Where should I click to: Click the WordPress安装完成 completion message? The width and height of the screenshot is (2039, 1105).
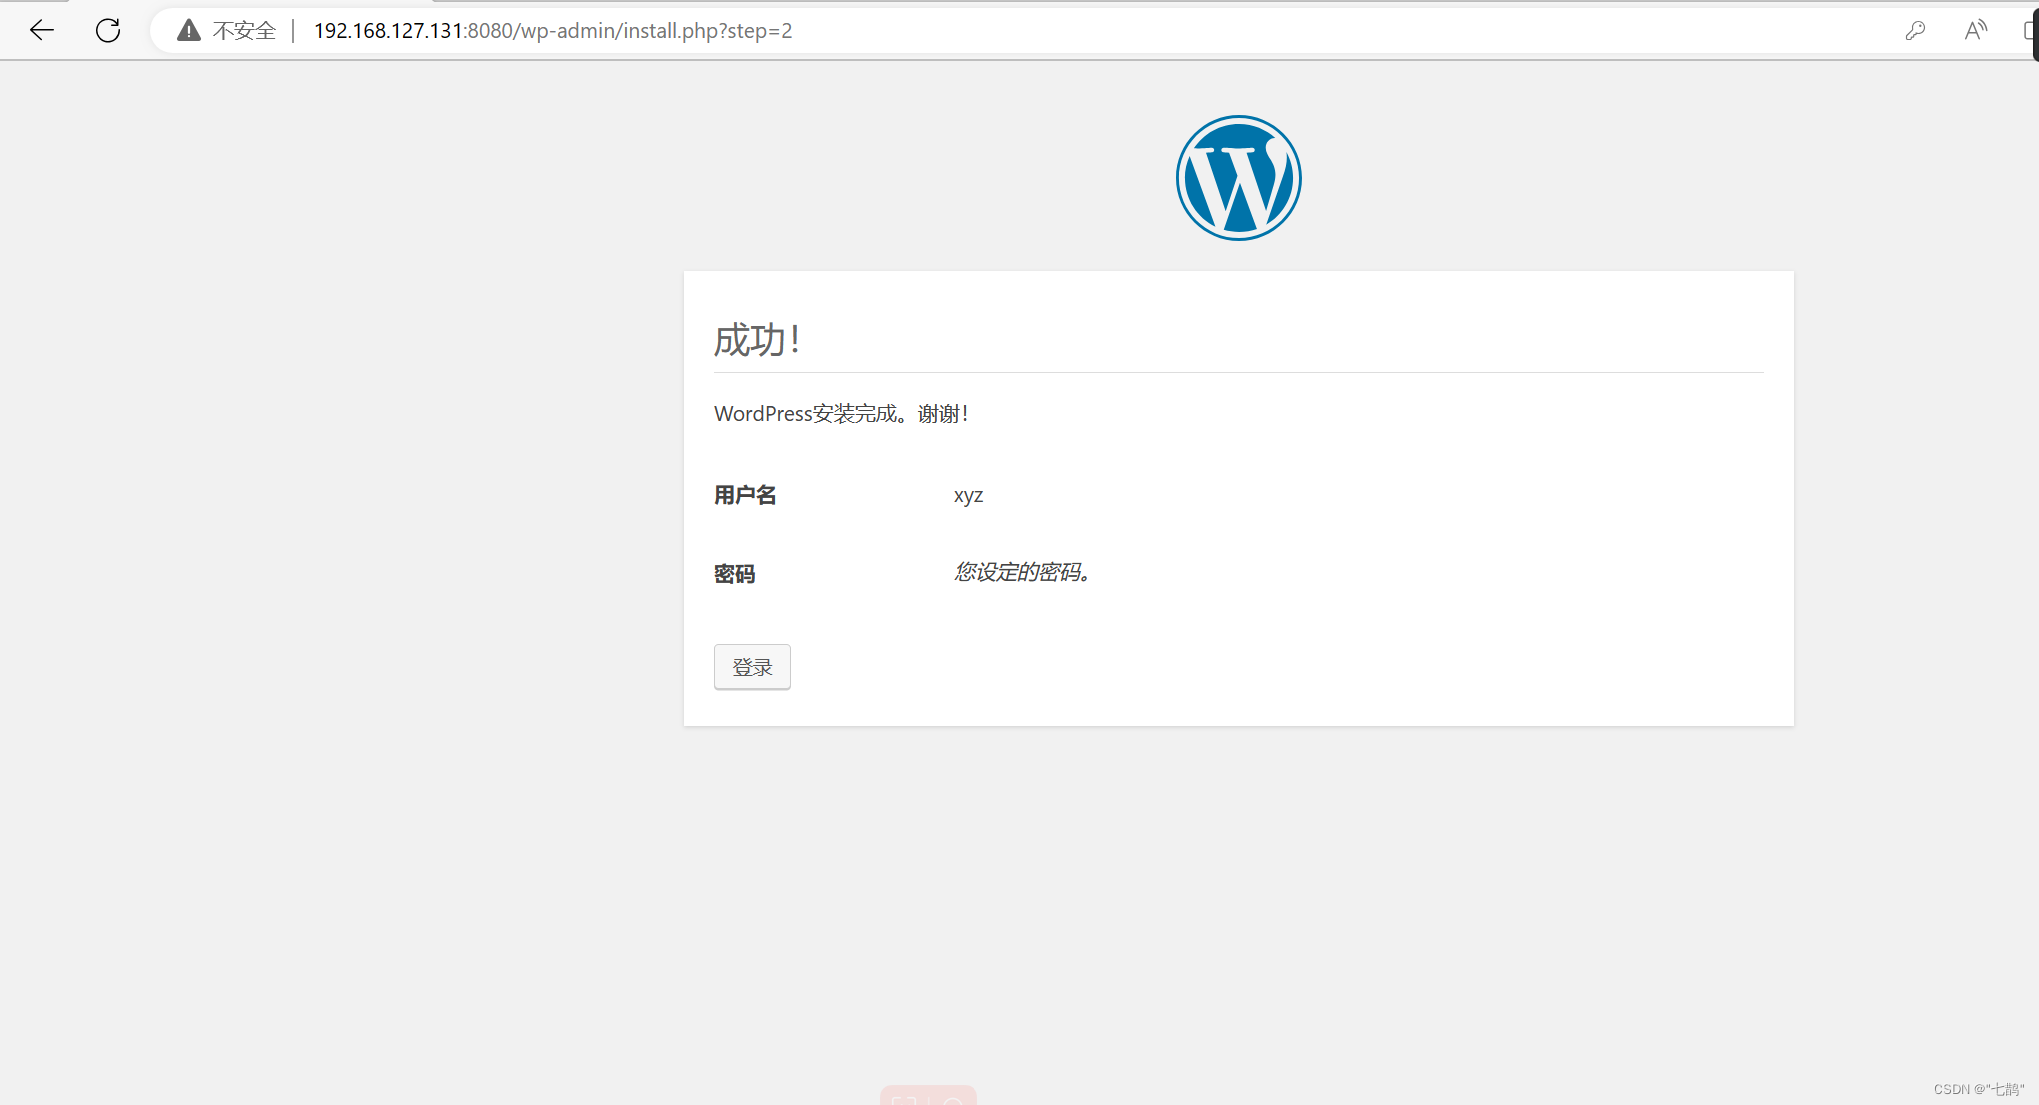pos(841,413)
